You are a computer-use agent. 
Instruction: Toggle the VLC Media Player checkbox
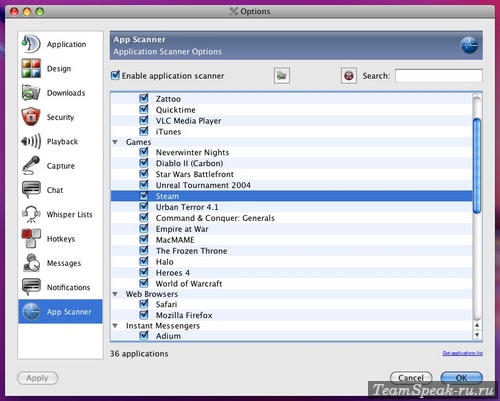(x=144, y=120)
